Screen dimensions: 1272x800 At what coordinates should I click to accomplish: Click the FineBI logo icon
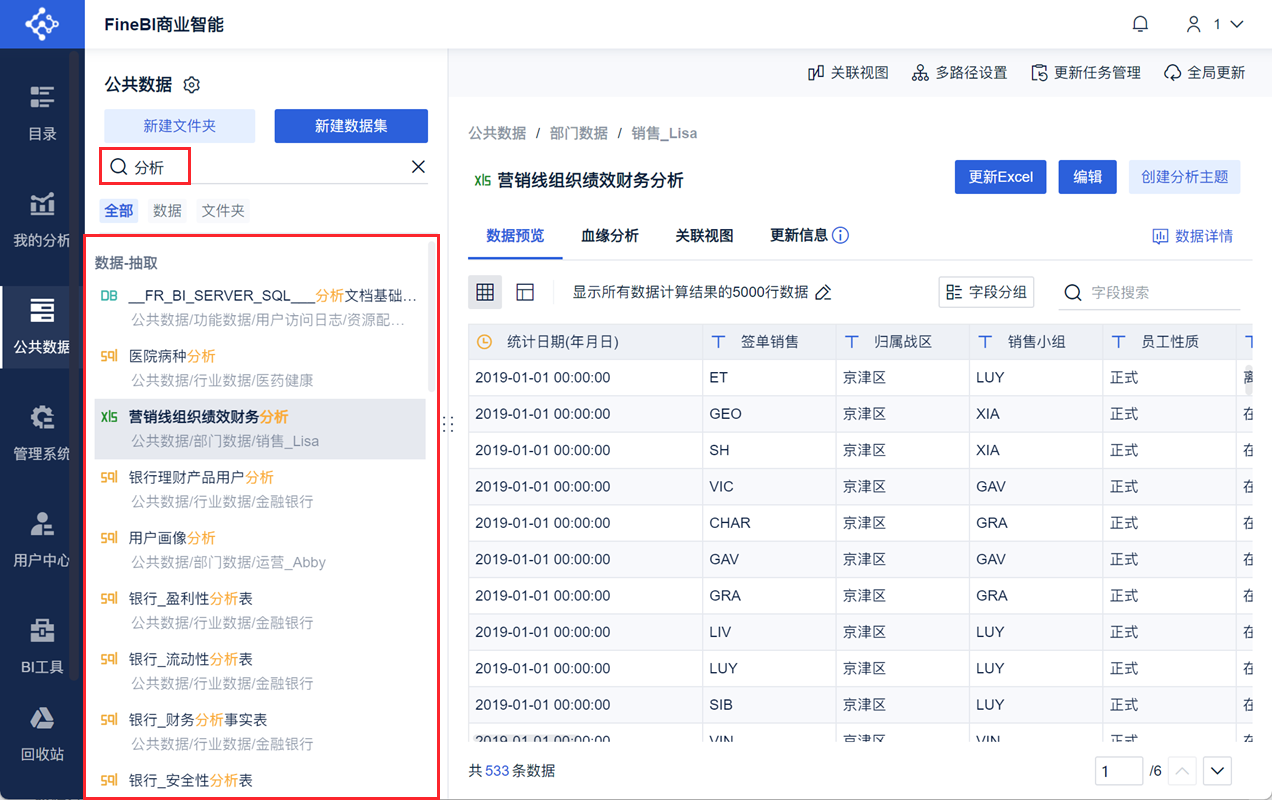tap(41, 24)
